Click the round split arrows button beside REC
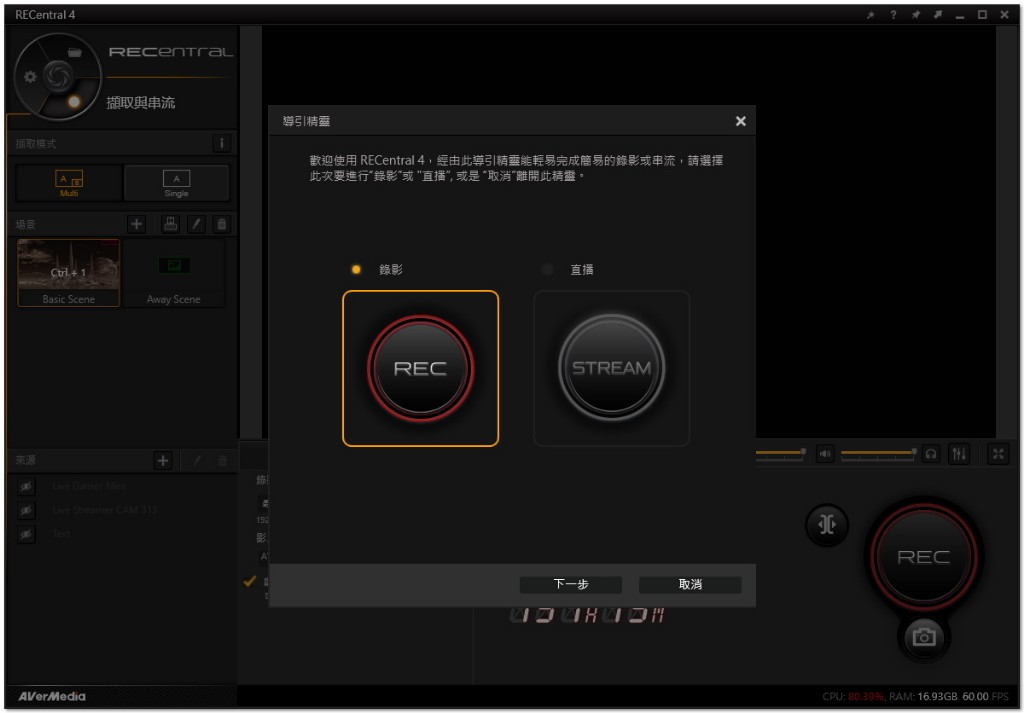 coord(827,525)
